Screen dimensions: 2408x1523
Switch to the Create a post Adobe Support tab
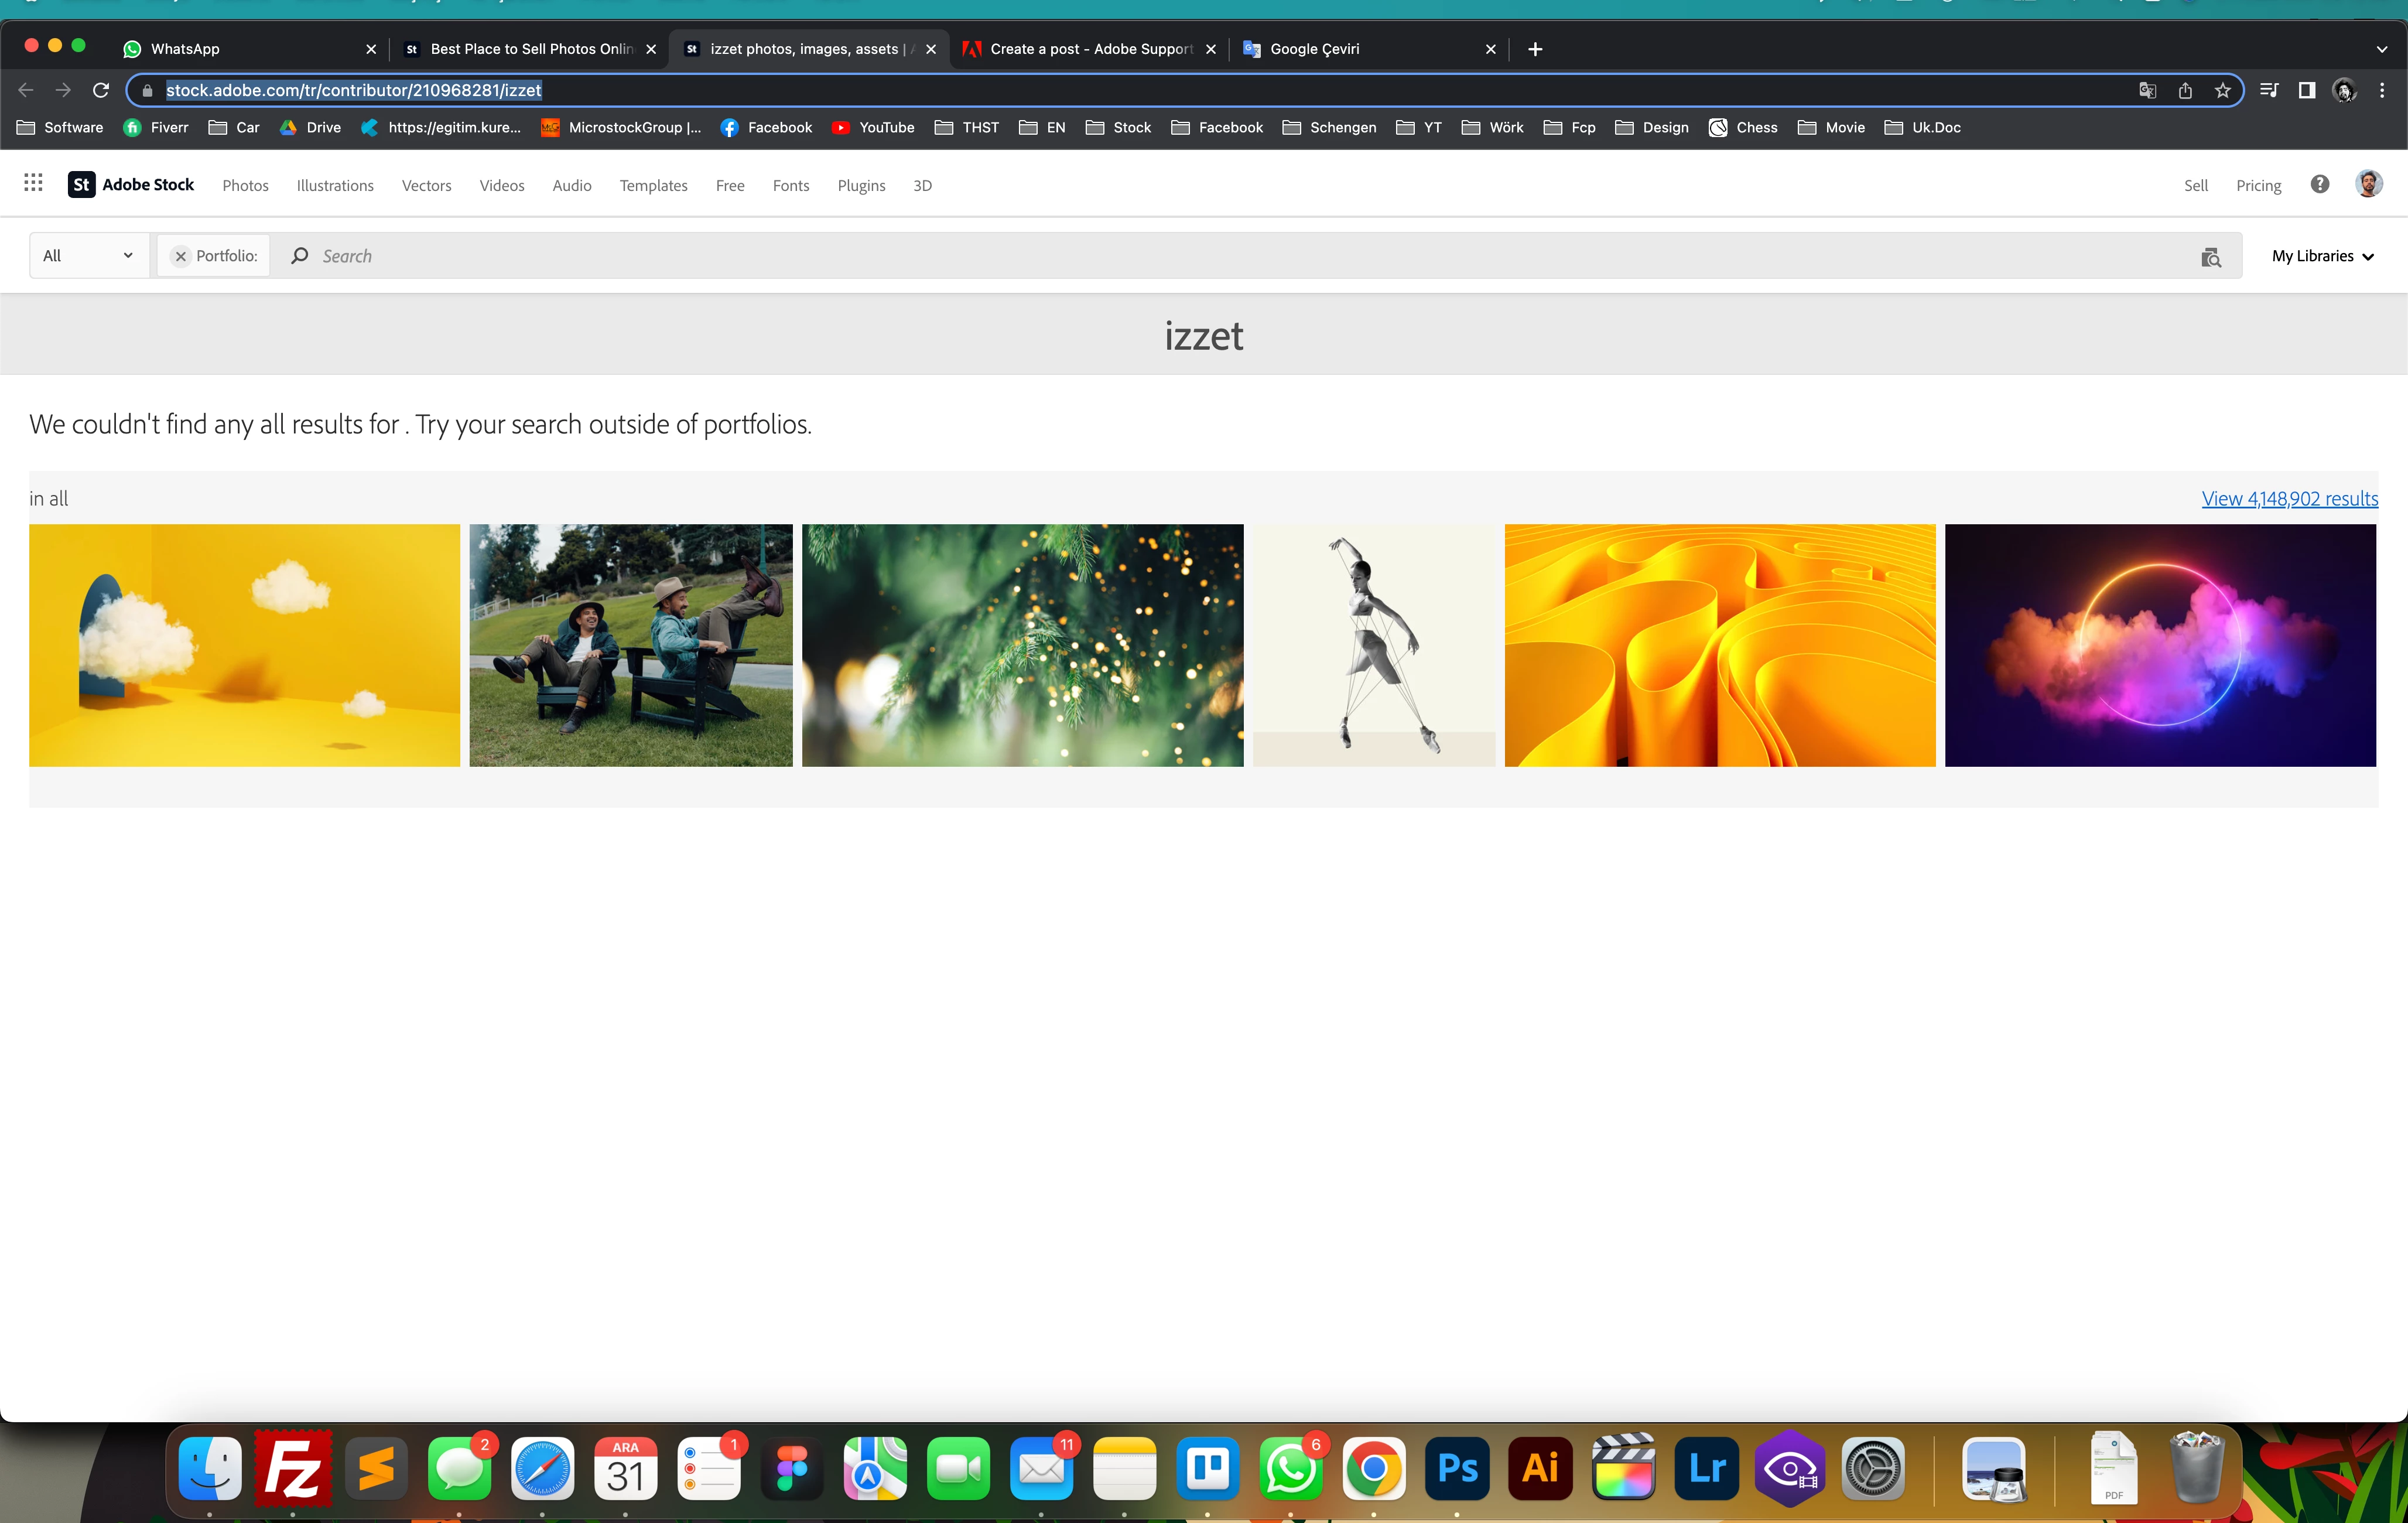pyautogui.click(x=1090, y=49)
